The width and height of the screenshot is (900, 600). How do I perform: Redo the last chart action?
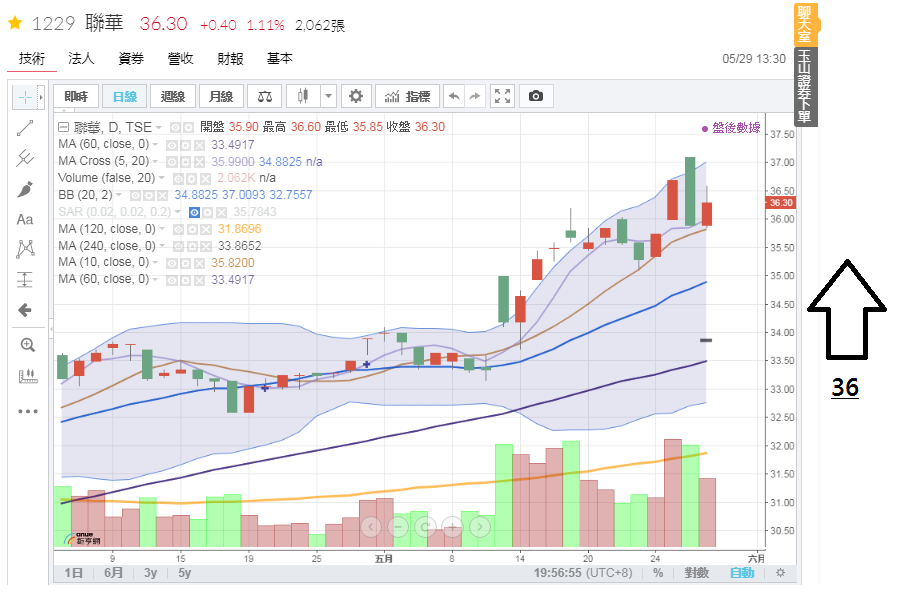475,96
